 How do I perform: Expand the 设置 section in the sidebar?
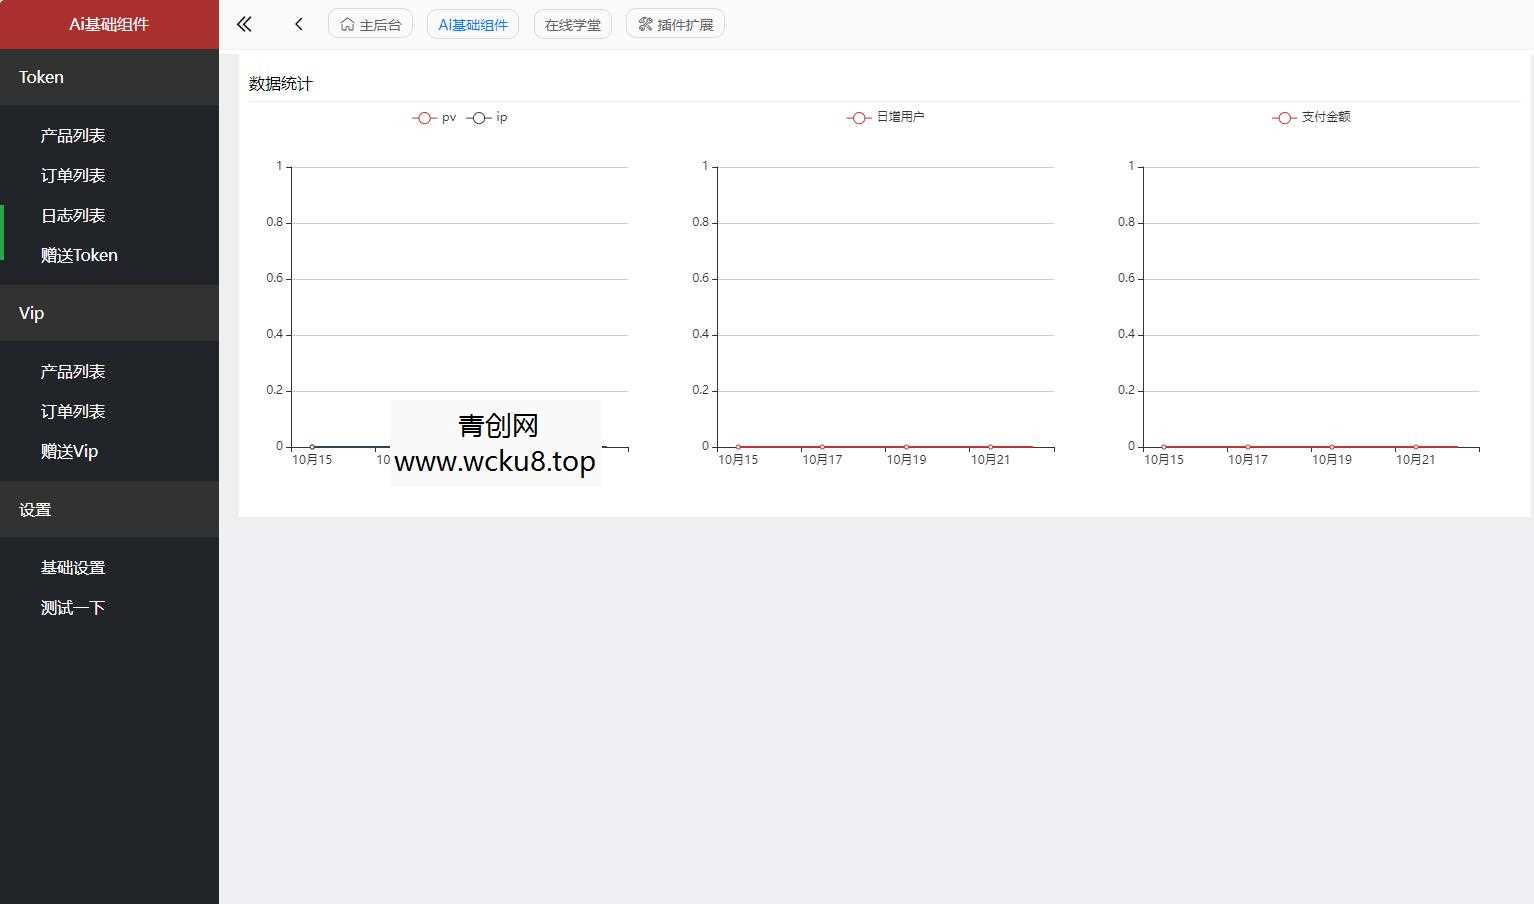point(35,509)
